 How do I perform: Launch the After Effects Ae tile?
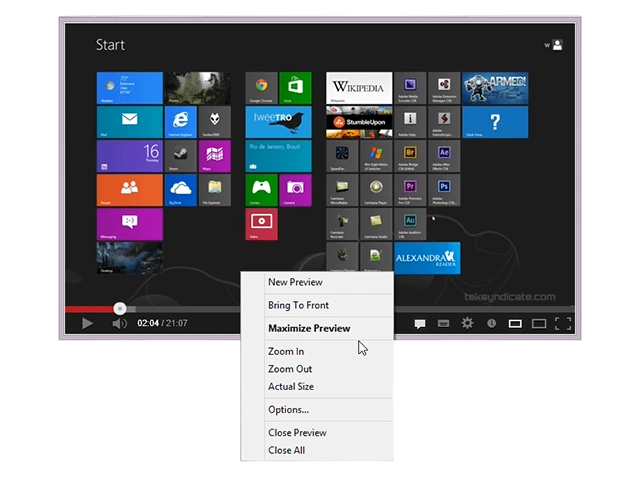tap(444, 156)
